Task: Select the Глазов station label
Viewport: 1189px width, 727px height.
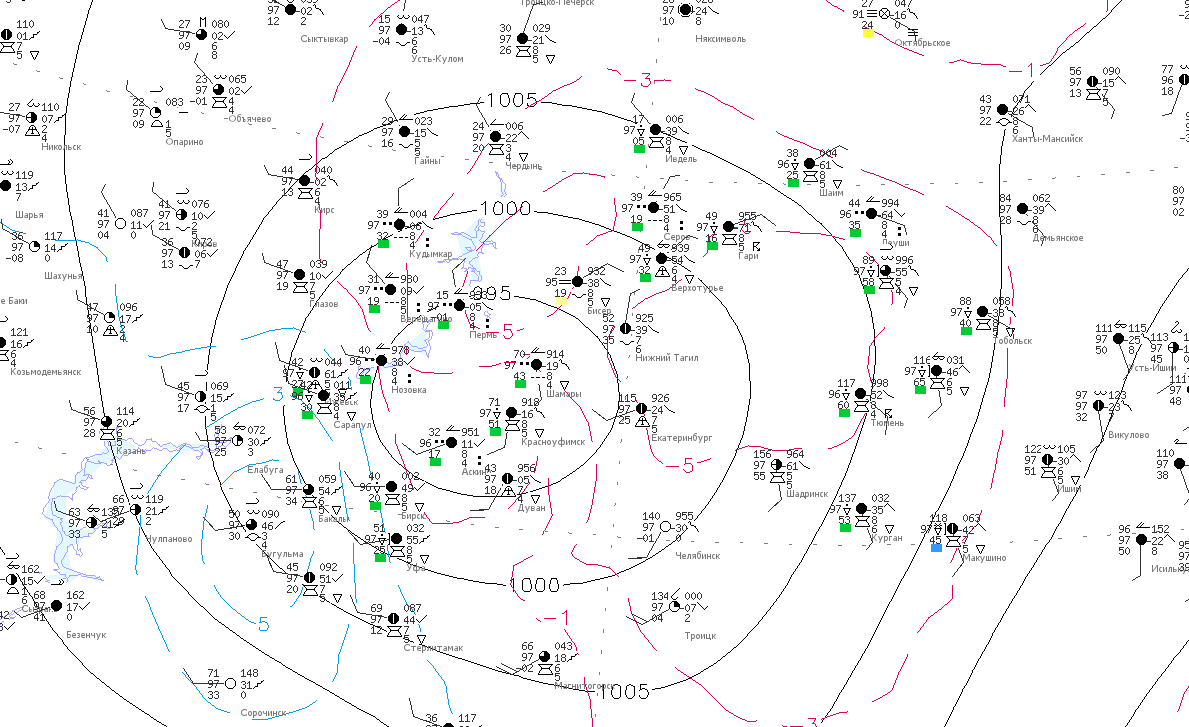Action: [324, 304]
